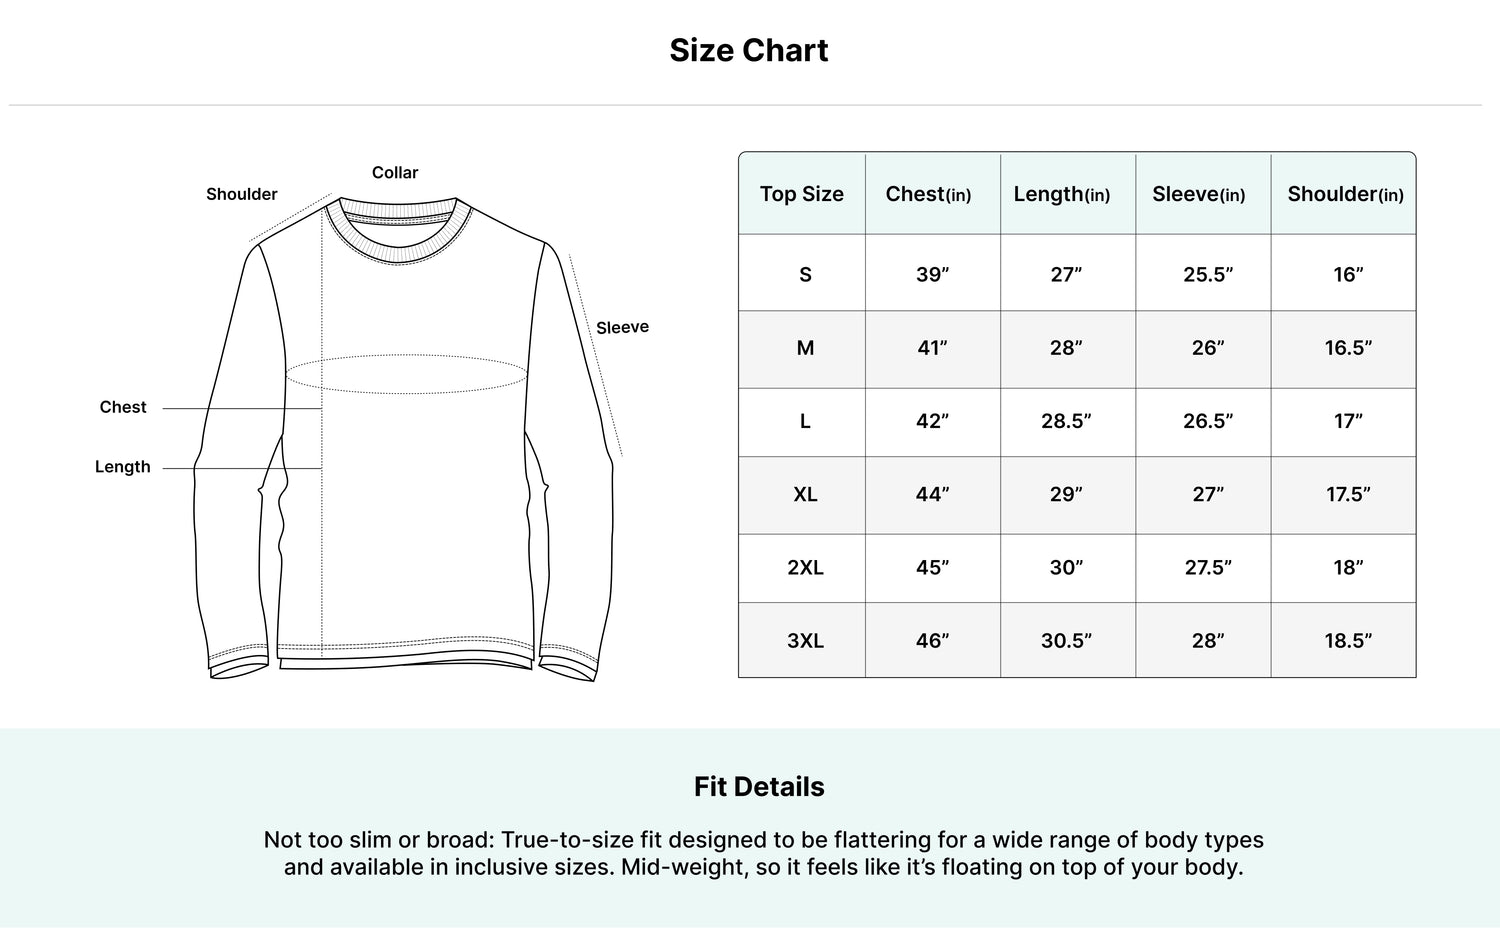Screen dimensions: 1500x928
Task: Click the Shoulder(in) column header
Action: 1346,194
